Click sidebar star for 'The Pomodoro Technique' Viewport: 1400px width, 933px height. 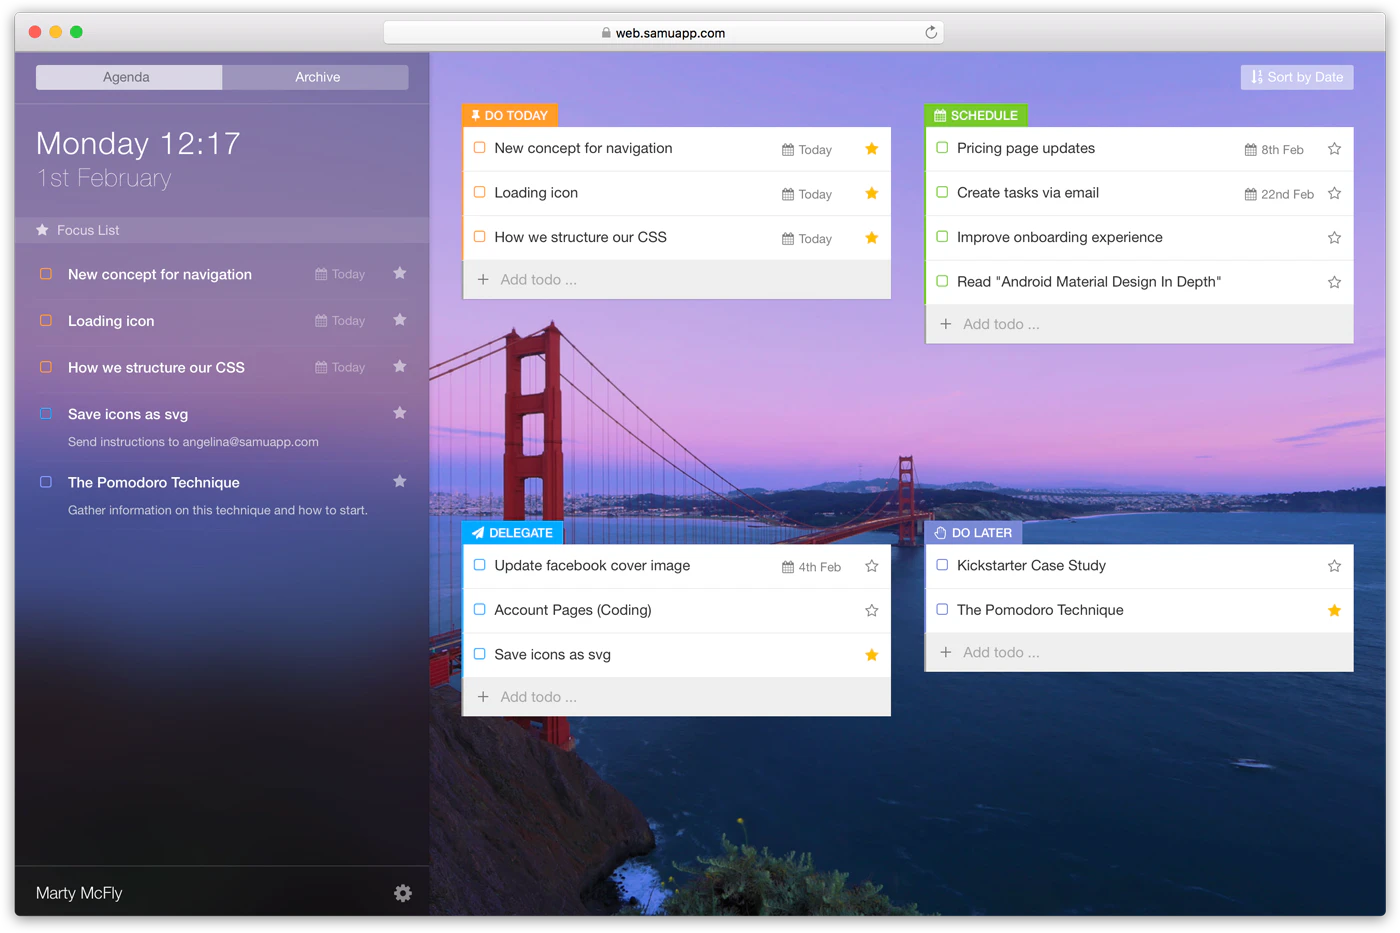click(x=400, y=481)
